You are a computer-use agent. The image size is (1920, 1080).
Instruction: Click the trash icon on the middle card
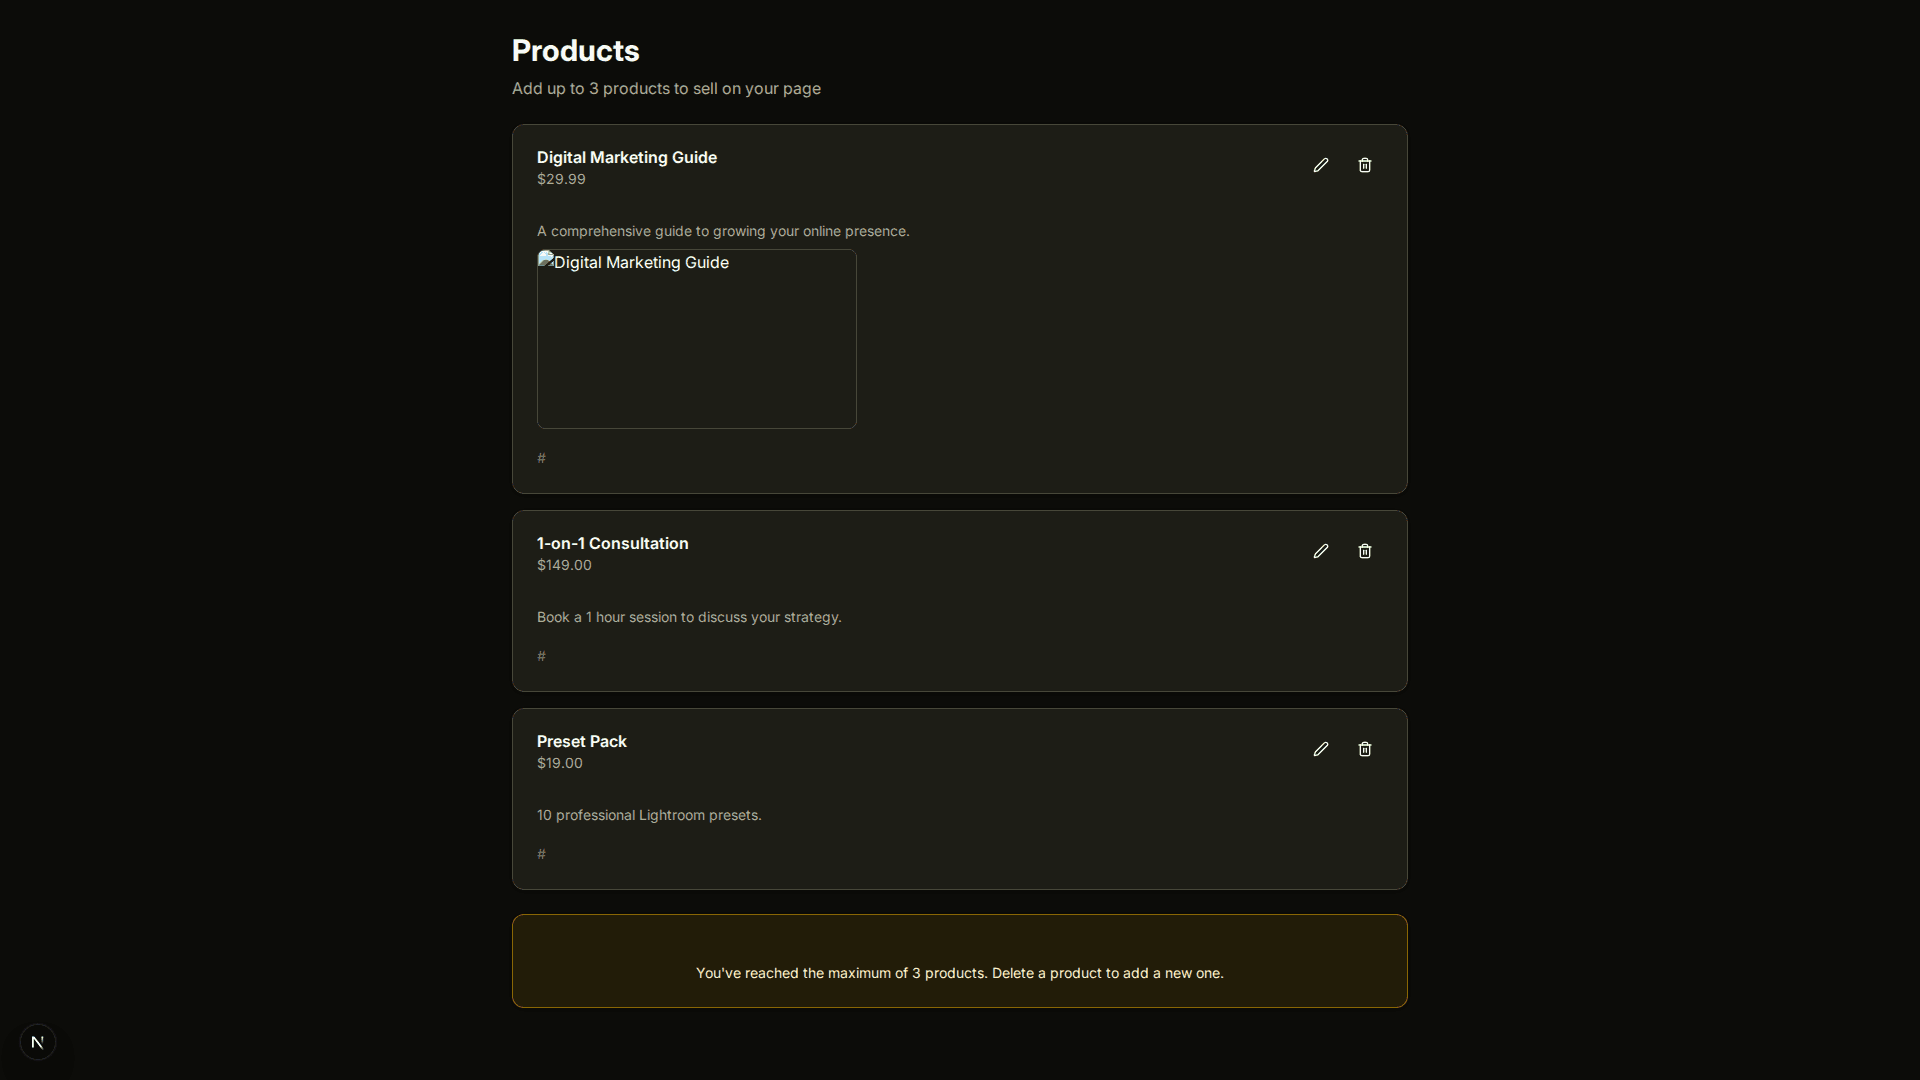click(1365, 551)
